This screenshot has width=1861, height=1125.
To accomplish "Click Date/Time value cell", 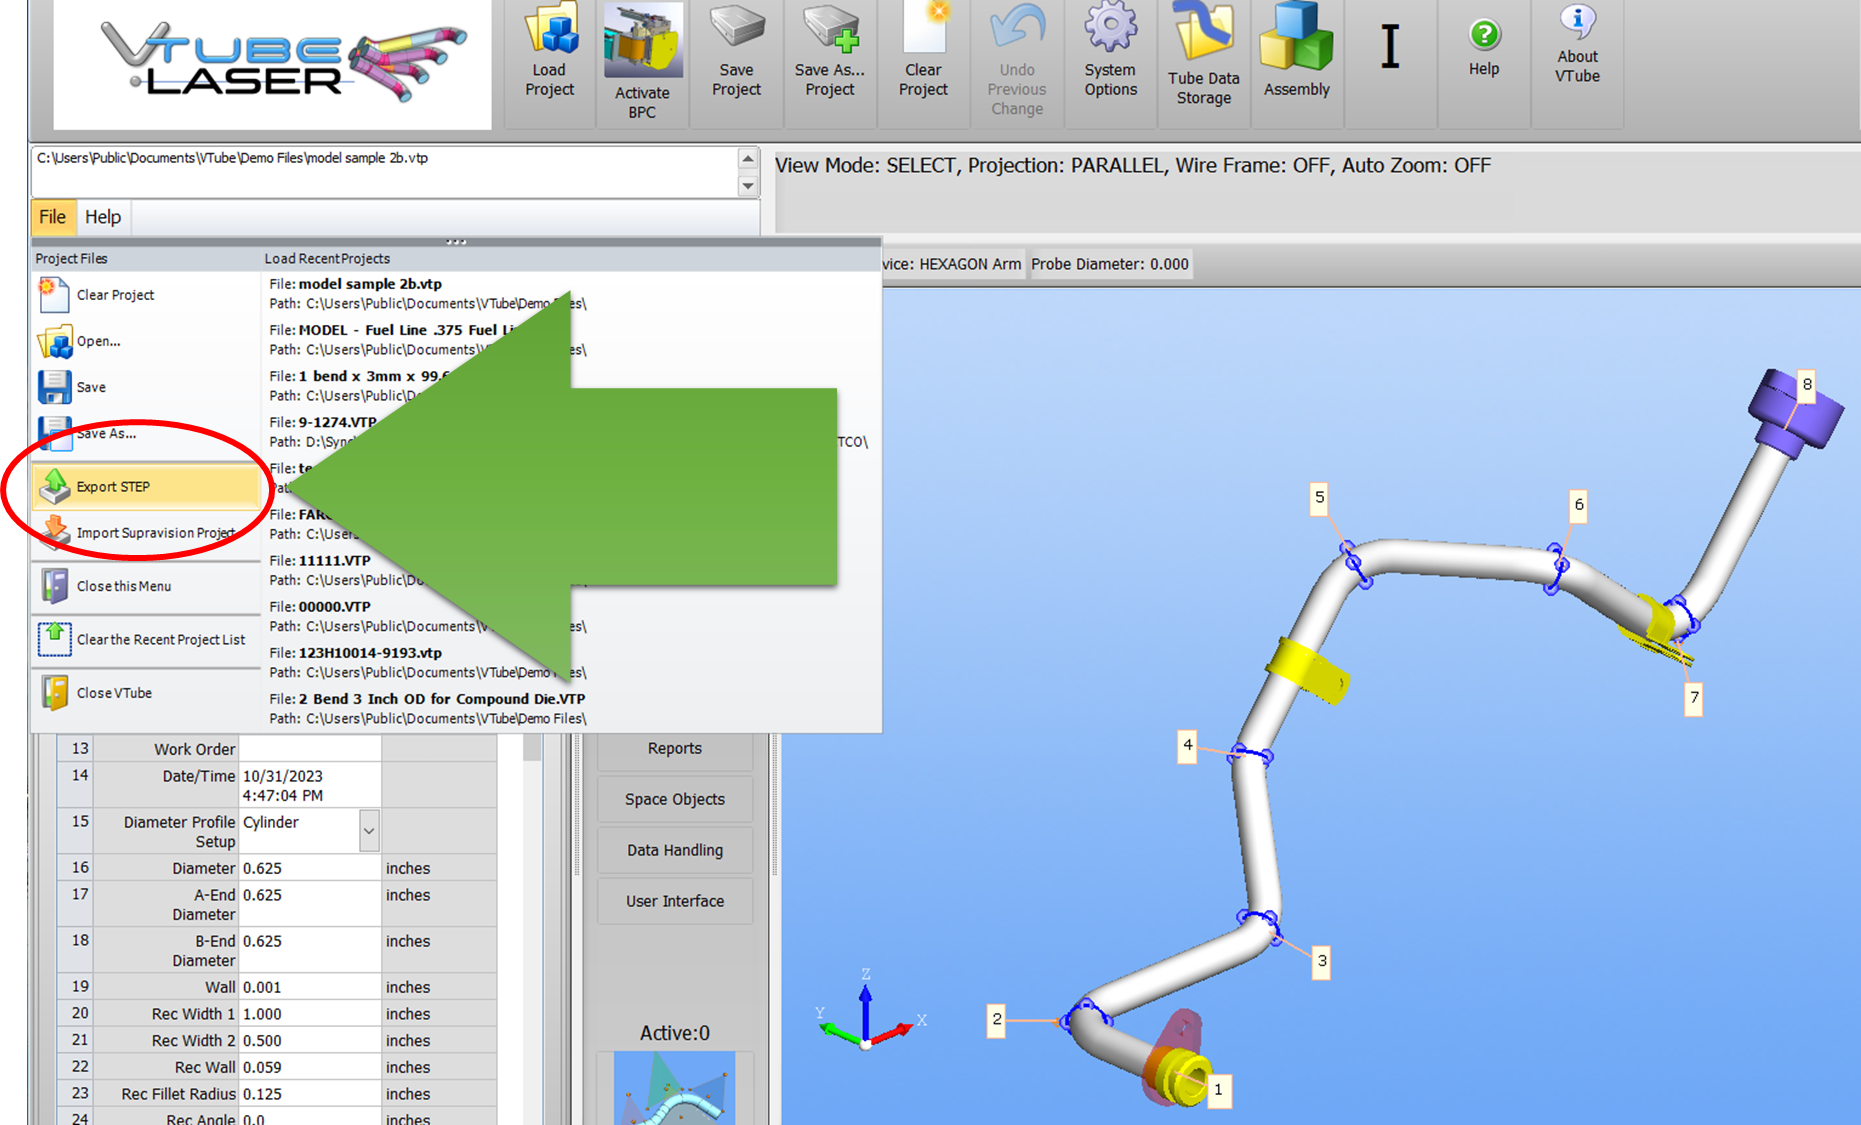I will (x=310, y=785).
